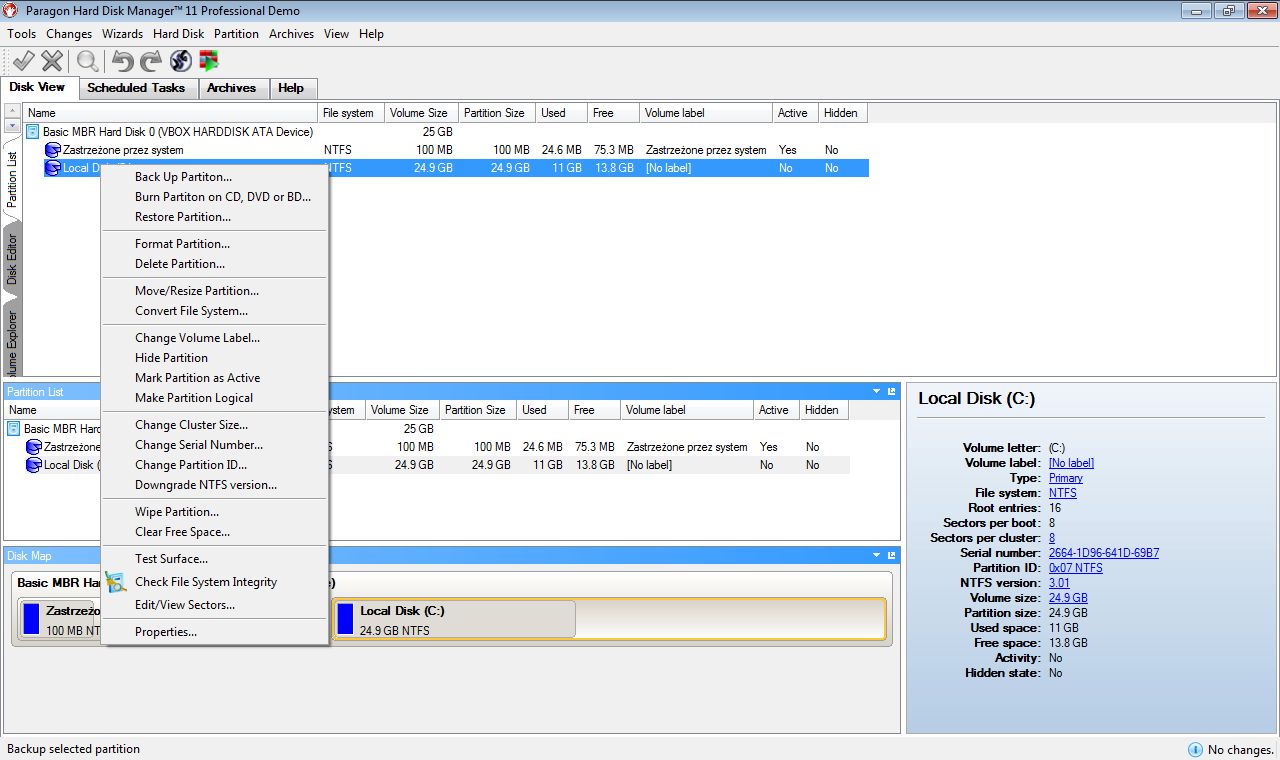The height and width of the screenshot is (760, 1280).
Task: Click the restore-panel icon on the Disk Map header
Action: tap(891, 555)
